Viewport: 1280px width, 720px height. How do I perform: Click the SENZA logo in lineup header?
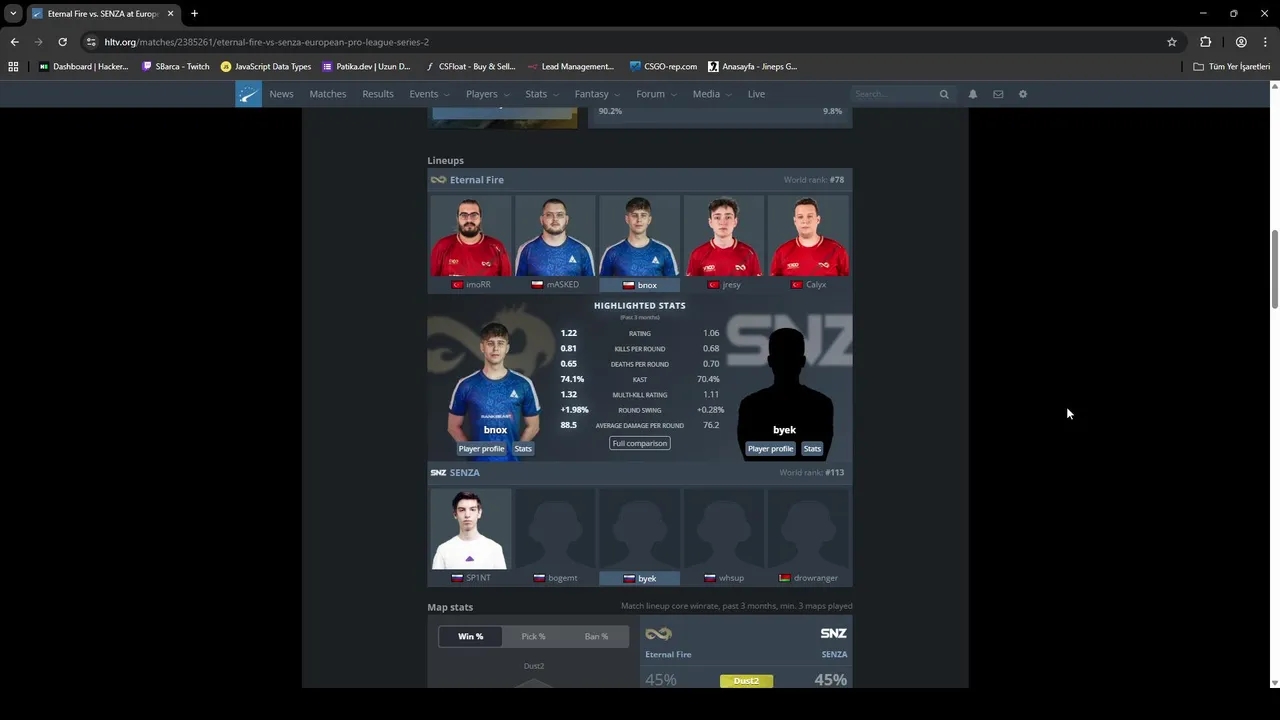[438, 473]
